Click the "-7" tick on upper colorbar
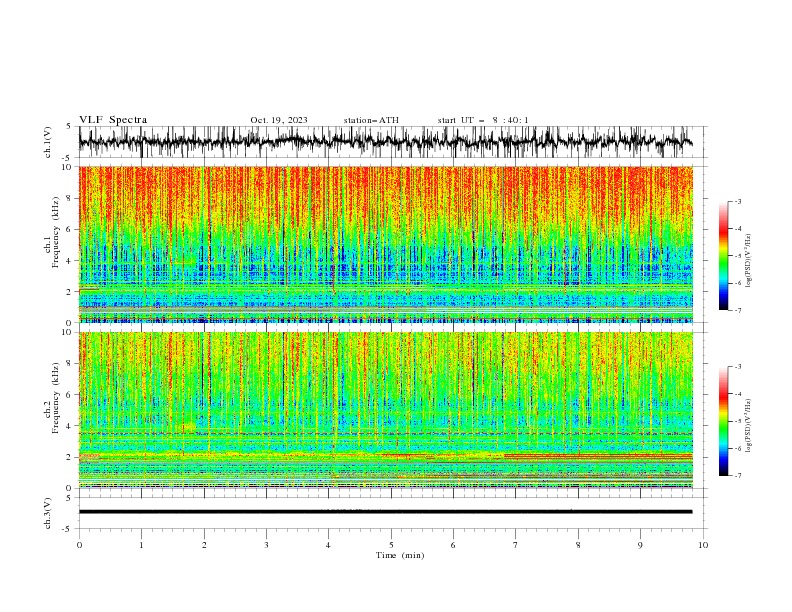The image size is (792, 612). (x=737, y=310)
